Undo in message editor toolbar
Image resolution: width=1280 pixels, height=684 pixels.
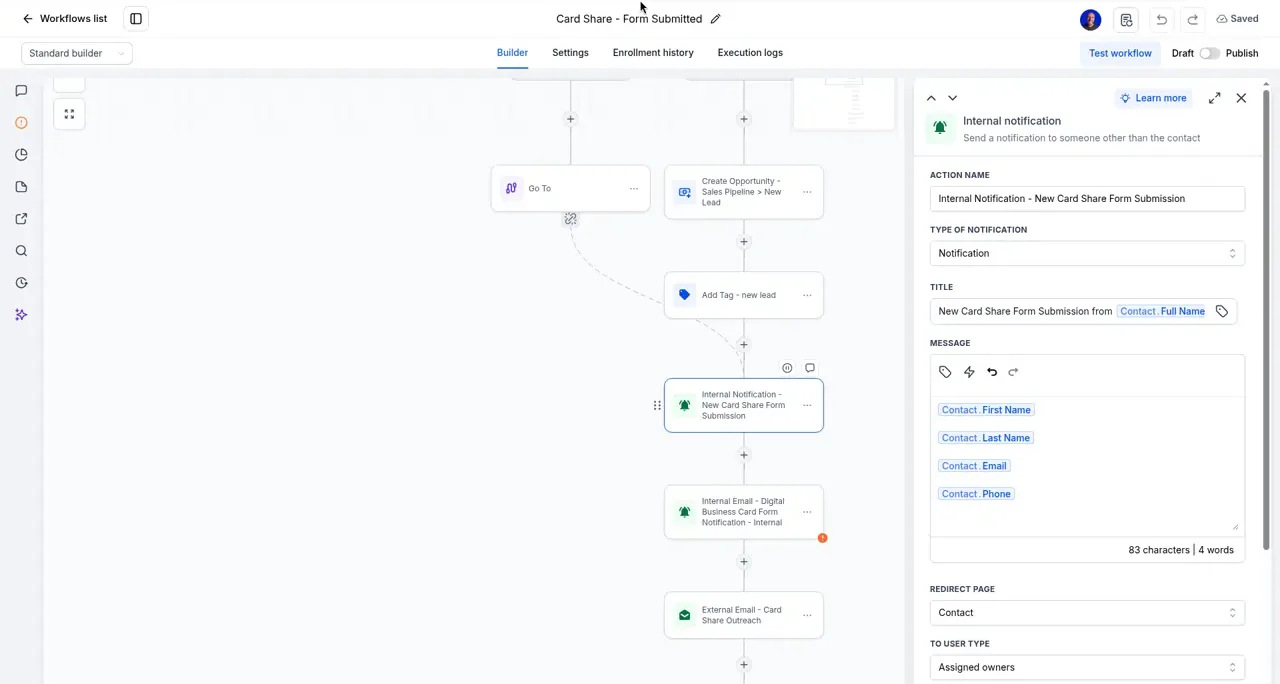point(992,372)
